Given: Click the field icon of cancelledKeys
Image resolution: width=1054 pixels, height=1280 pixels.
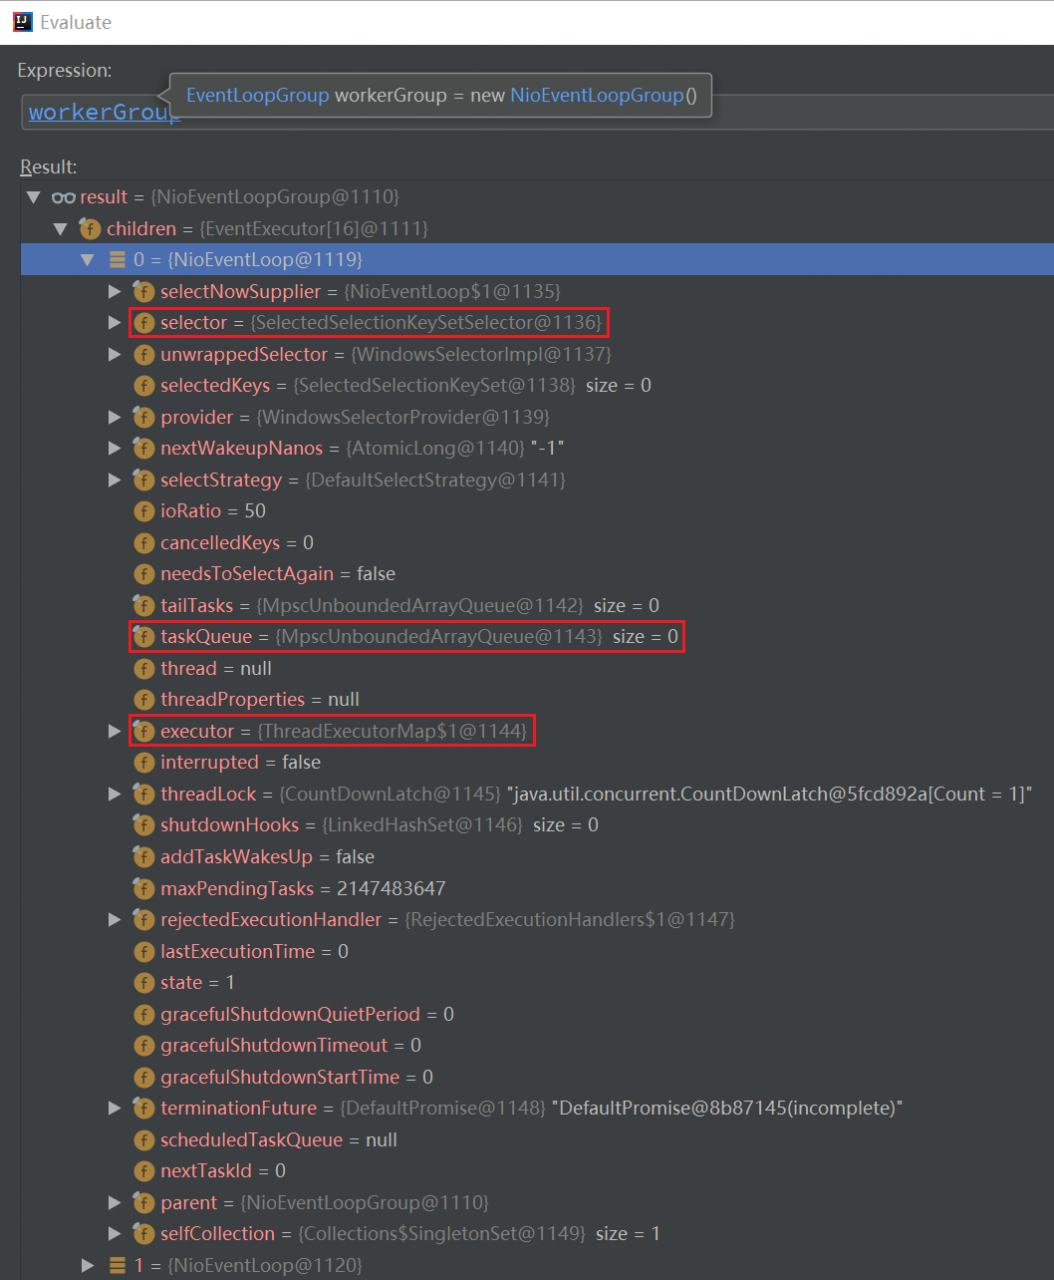Looking at the screenshot, I should coord(144,543).
